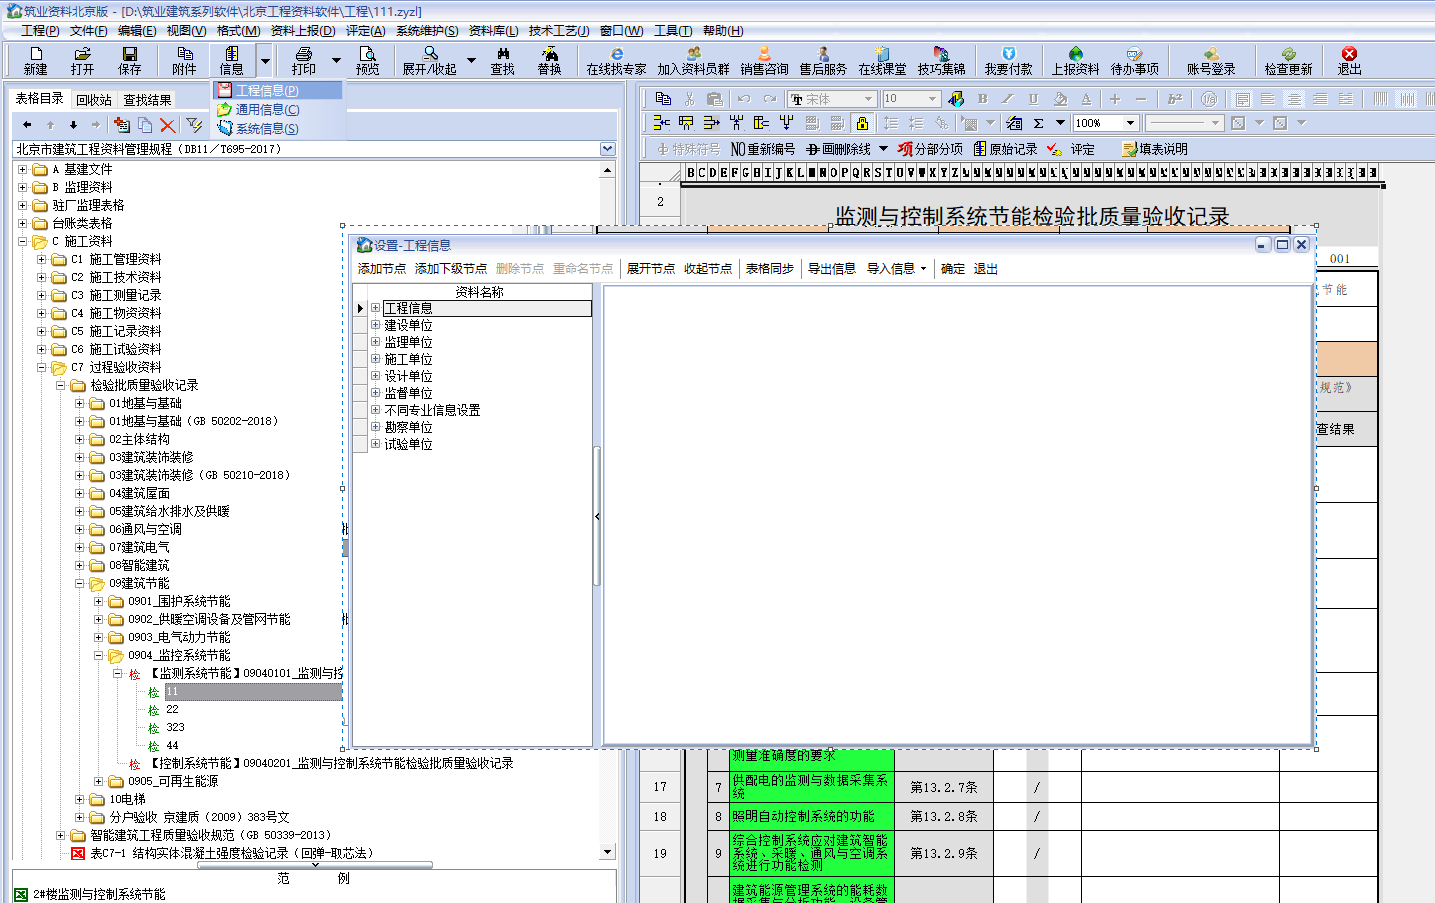The width and height of the screenshot is (1435, 903).
Task: Click the 技巧集锦 tips icon
Action: (941, 60)
